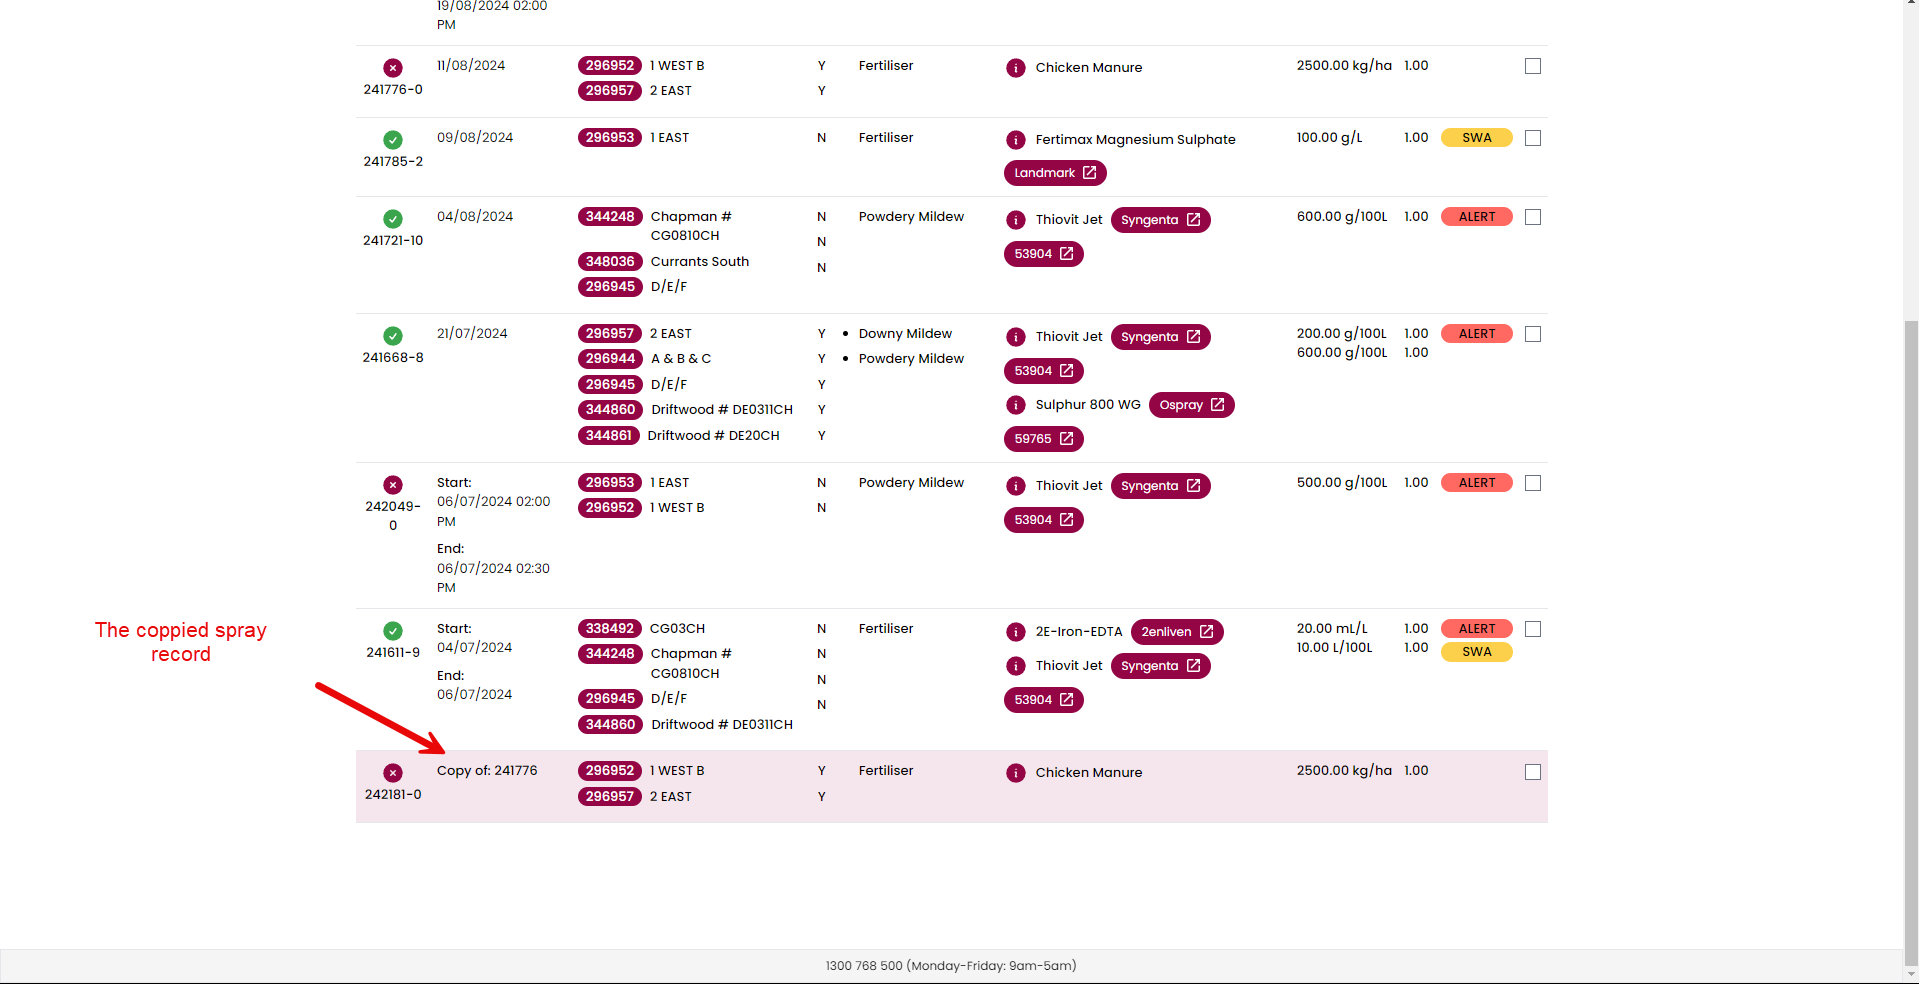Click the info icon next to Chicken Manure
1919x984 pixels.
1016,68
